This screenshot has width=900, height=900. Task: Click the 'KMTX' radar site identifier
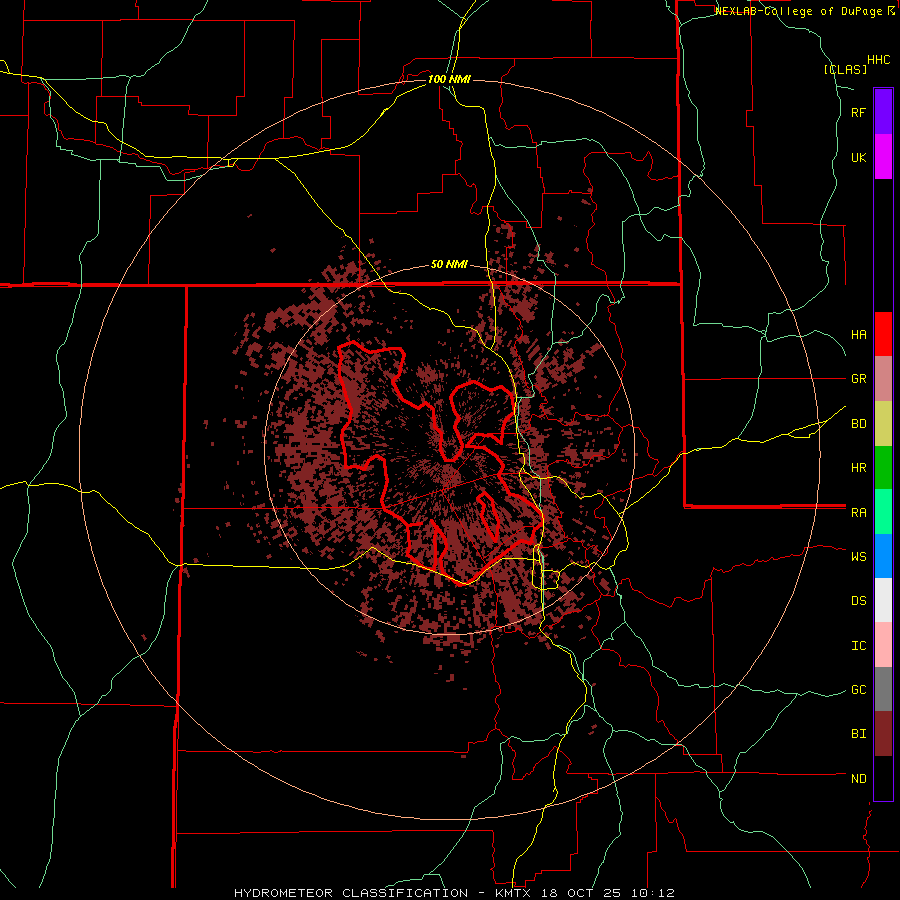tap(512, 893)
